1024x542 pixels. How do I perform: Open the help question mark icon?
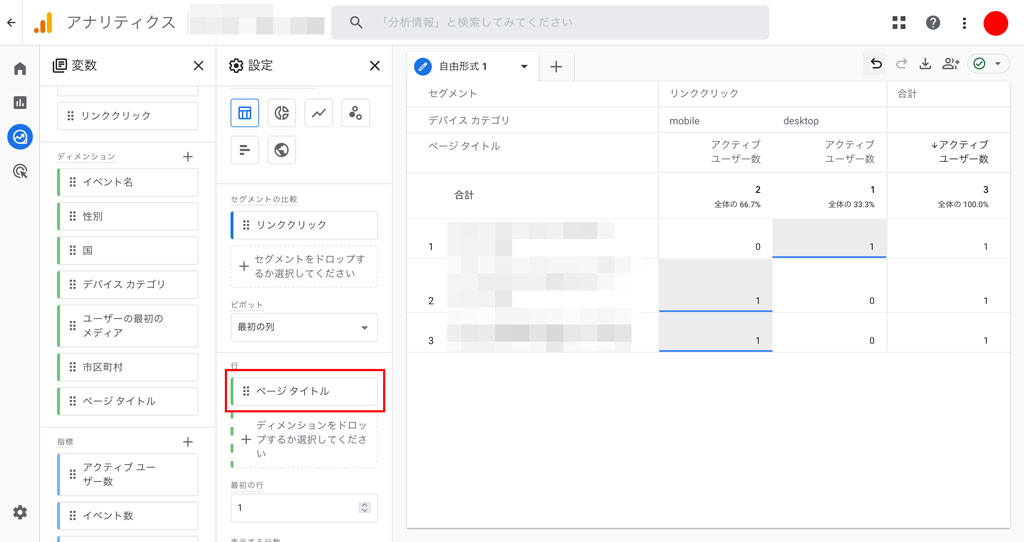(933, 23)
